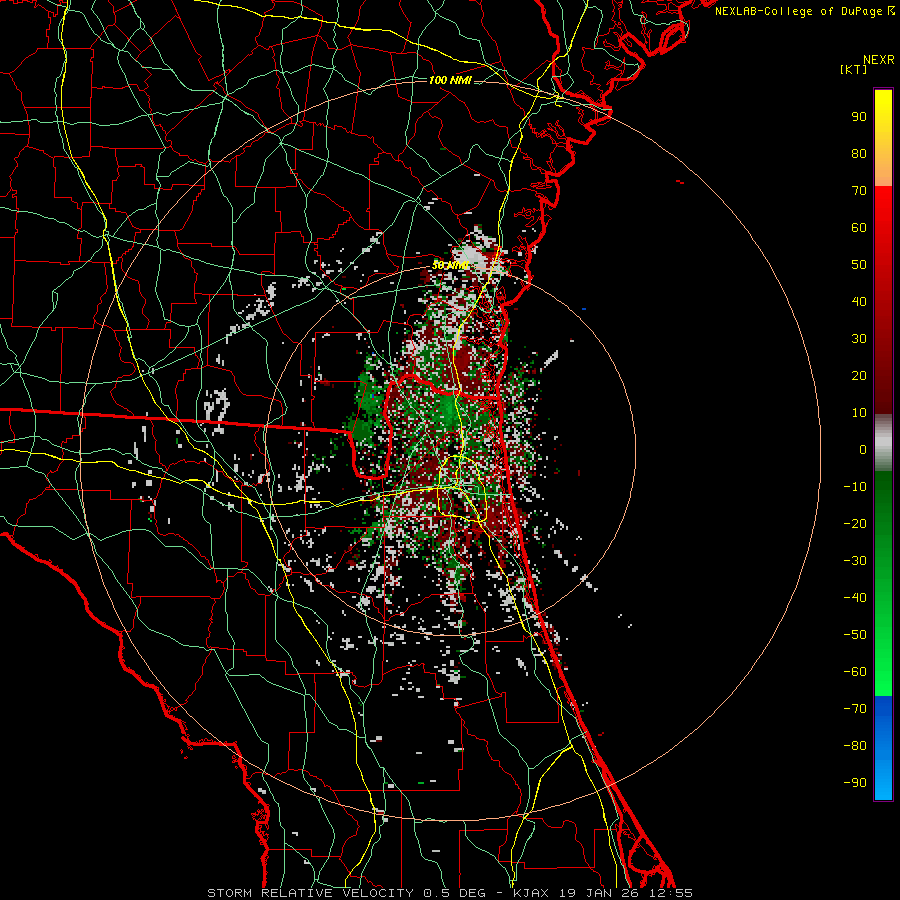Click the -30 value on the velocity scale

tap(855, 561)
